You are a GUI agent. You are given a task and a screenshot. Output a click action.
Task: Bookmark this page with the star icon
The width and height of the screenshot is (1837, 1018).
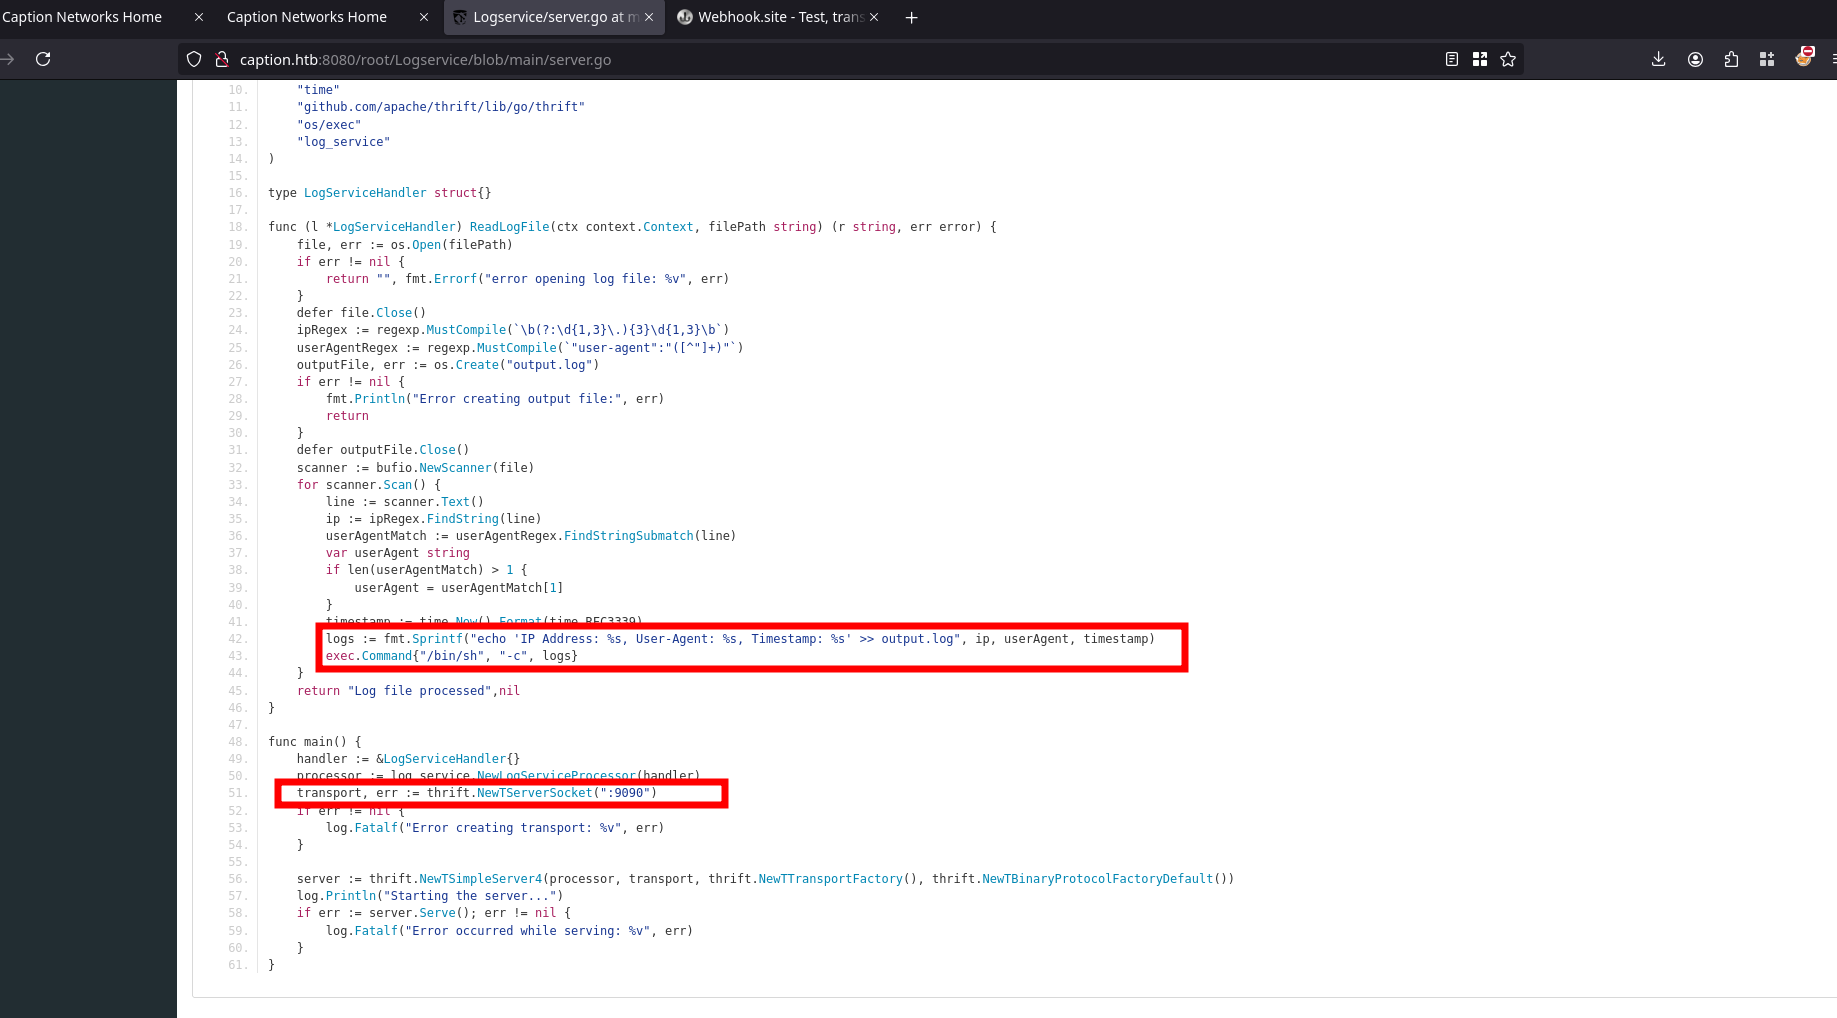point(1508,59)
